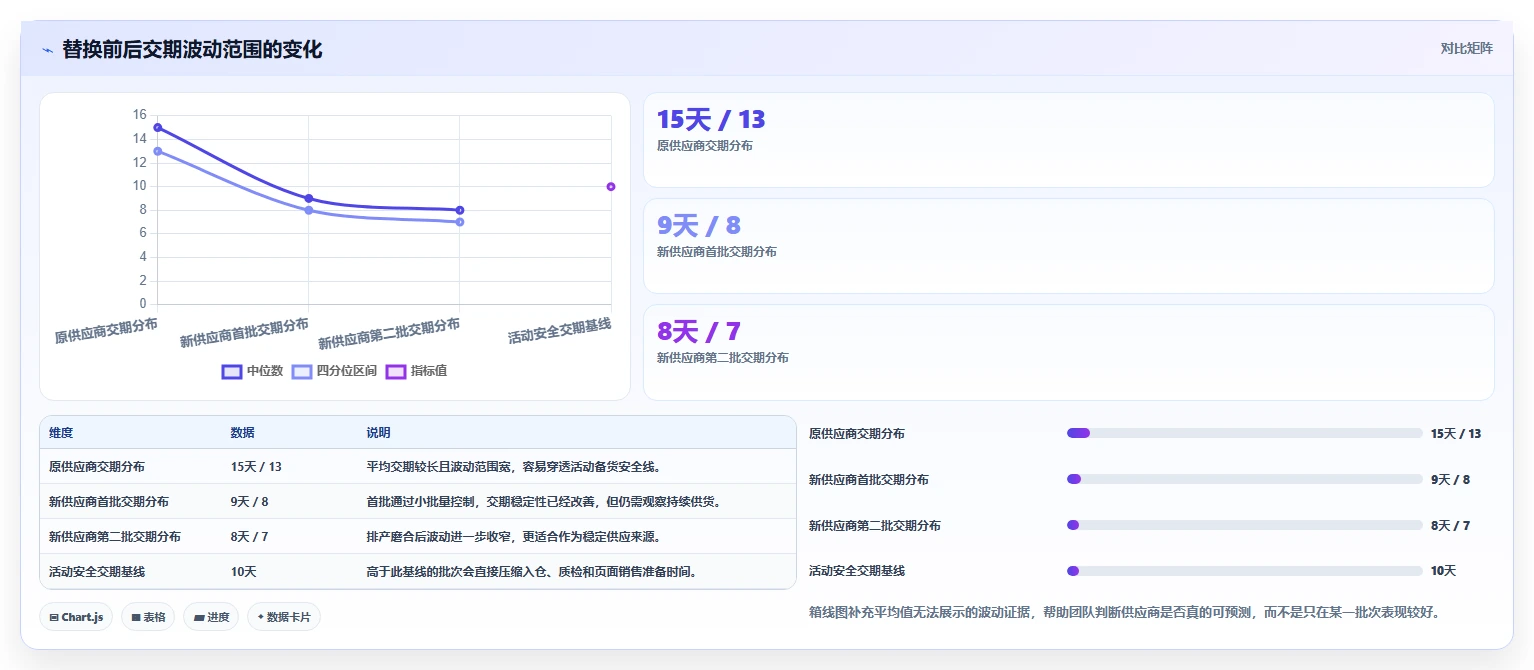Click the 箱线图补充平均值 footnote text
Screen dimensions: 1534x670
pos(1124,612)
